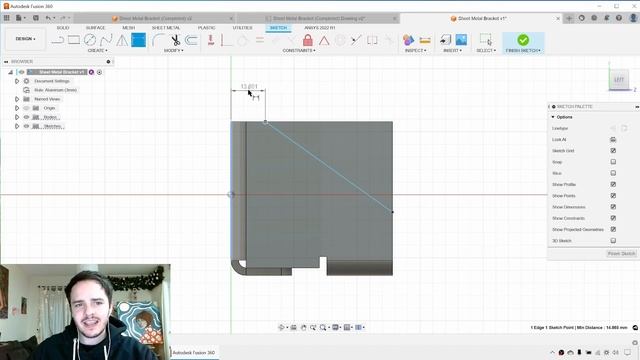This screenshot has width=640, height=360.
Task: Expand the Named Views tree node
Action: pyautogui.click(x=17, y=99)
